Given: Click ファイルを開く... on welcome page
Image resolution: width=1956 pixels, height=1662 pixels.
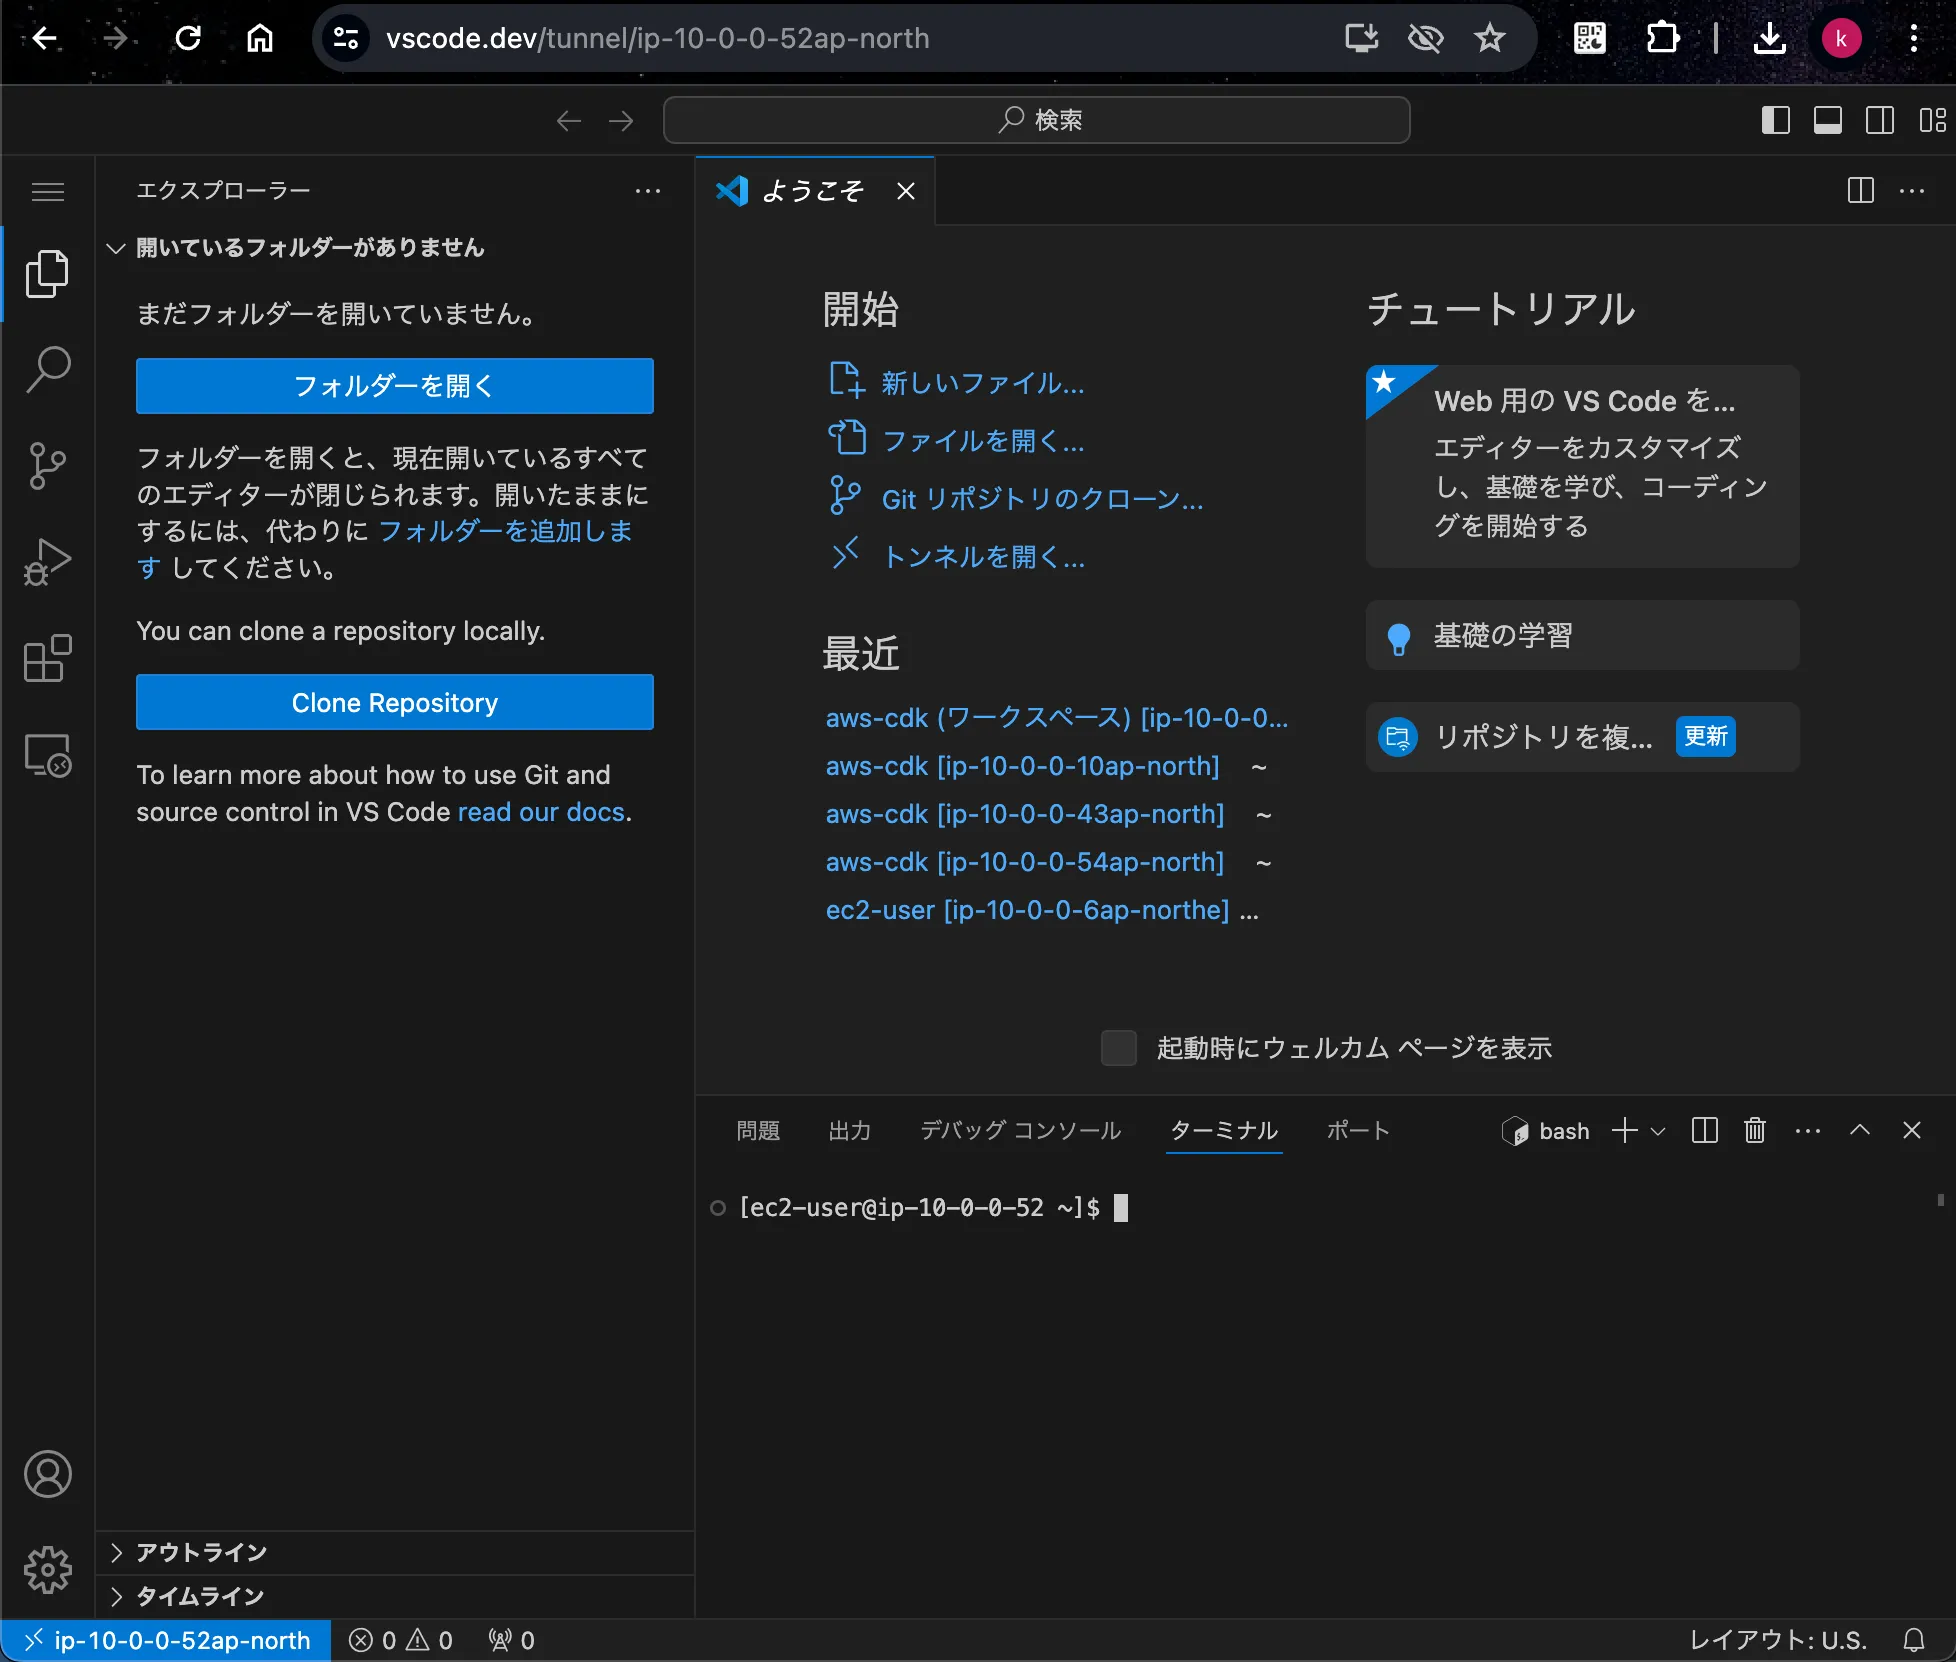Looking at the screenshot, I should coord(958,441).
